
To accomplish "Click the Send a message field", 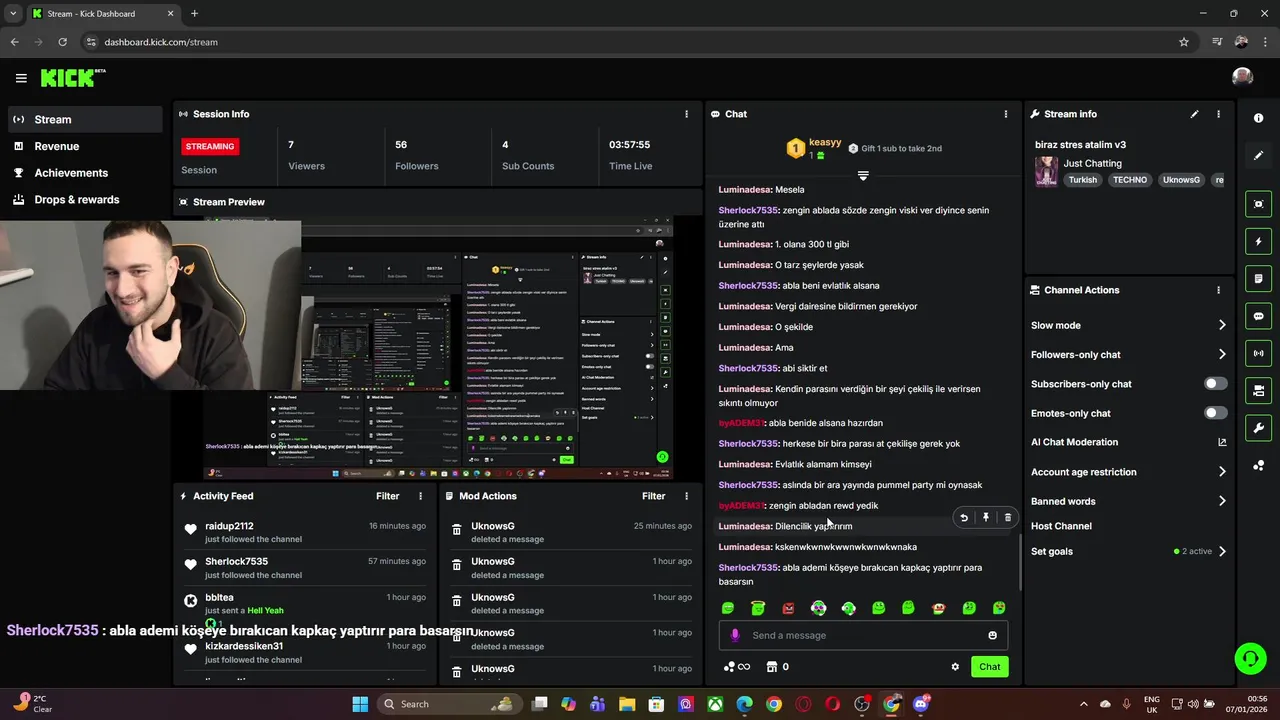I will 864,635.
